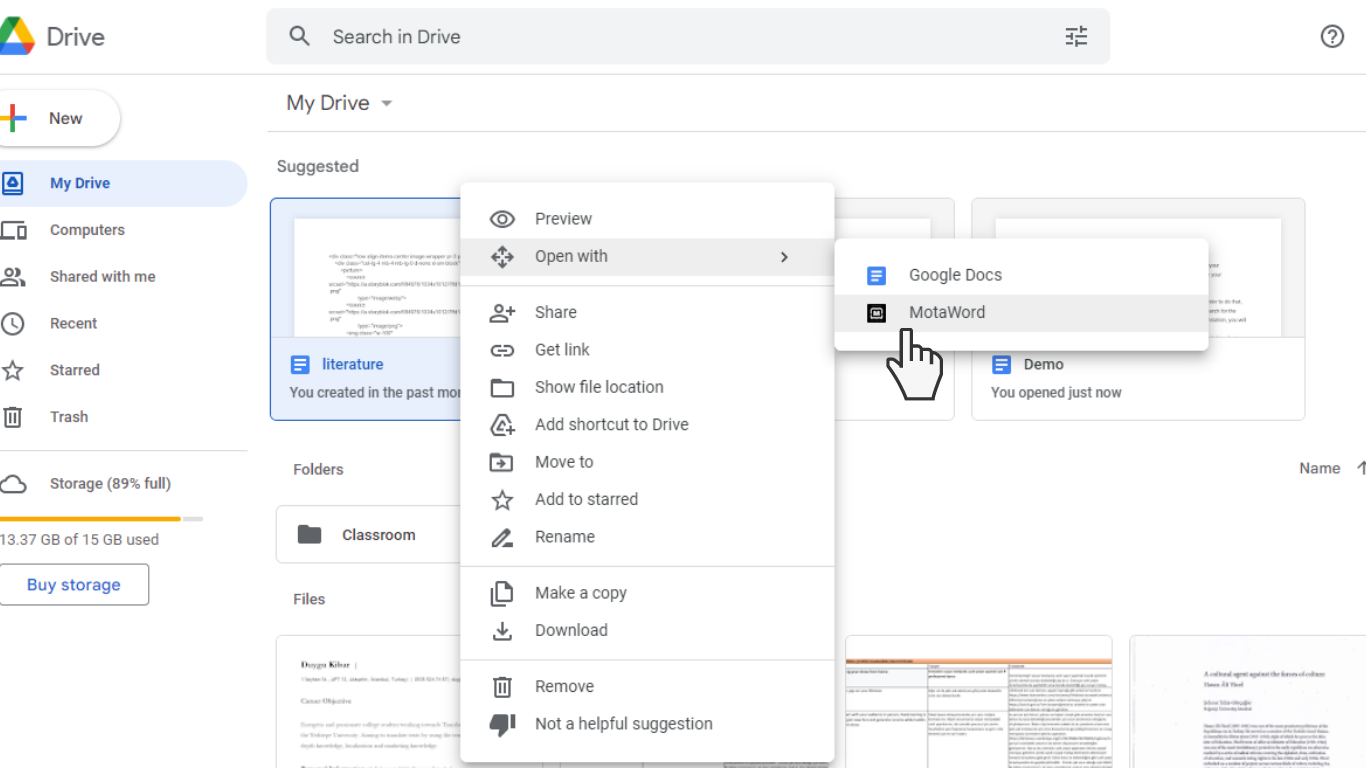Open with Google Docs option
The height and width of the screenshot is (768, 1366).
pyautogui.click(x=1021, y=275)
